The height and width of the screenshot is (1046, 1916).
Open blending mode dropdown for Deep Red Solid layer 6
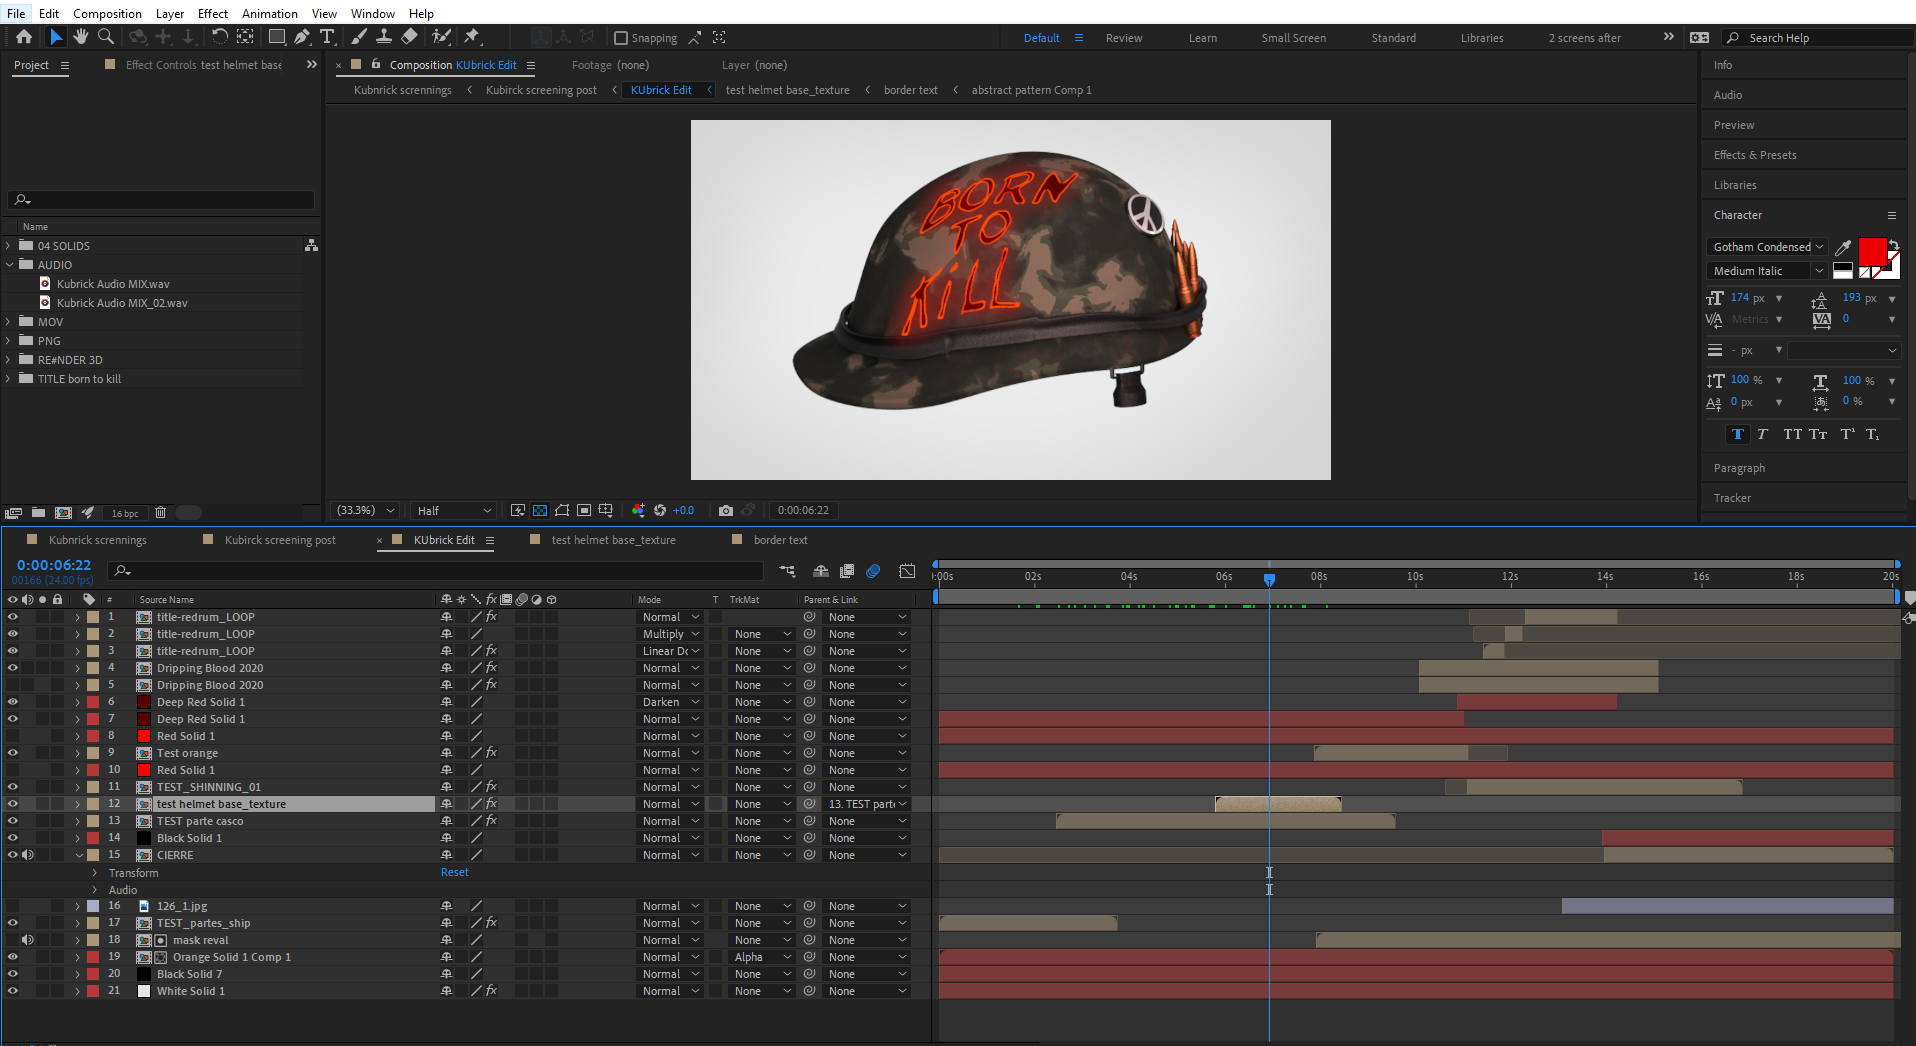[x=670, y=702]
